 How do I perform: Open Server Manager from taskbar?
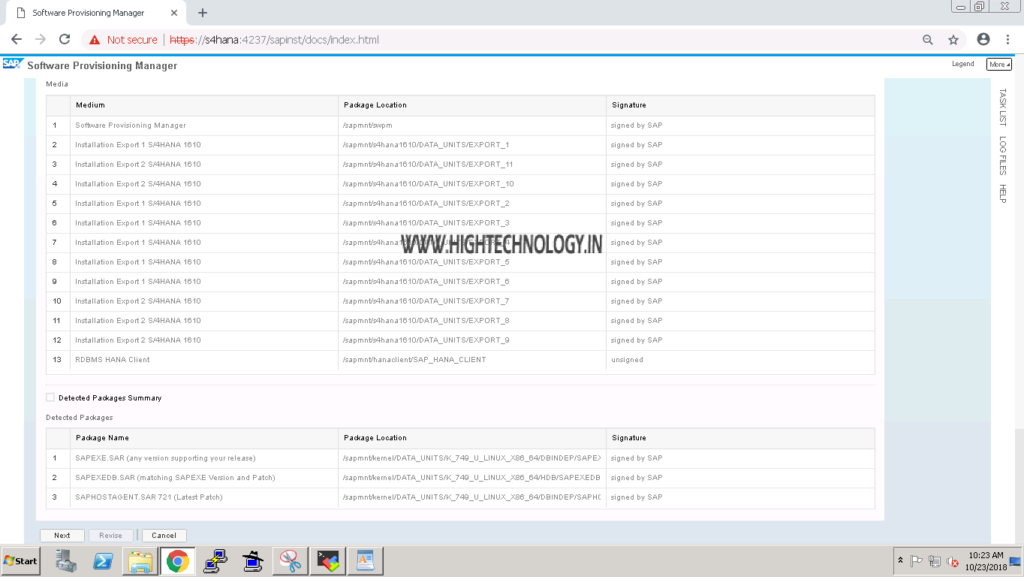click(x=65, y=561)
